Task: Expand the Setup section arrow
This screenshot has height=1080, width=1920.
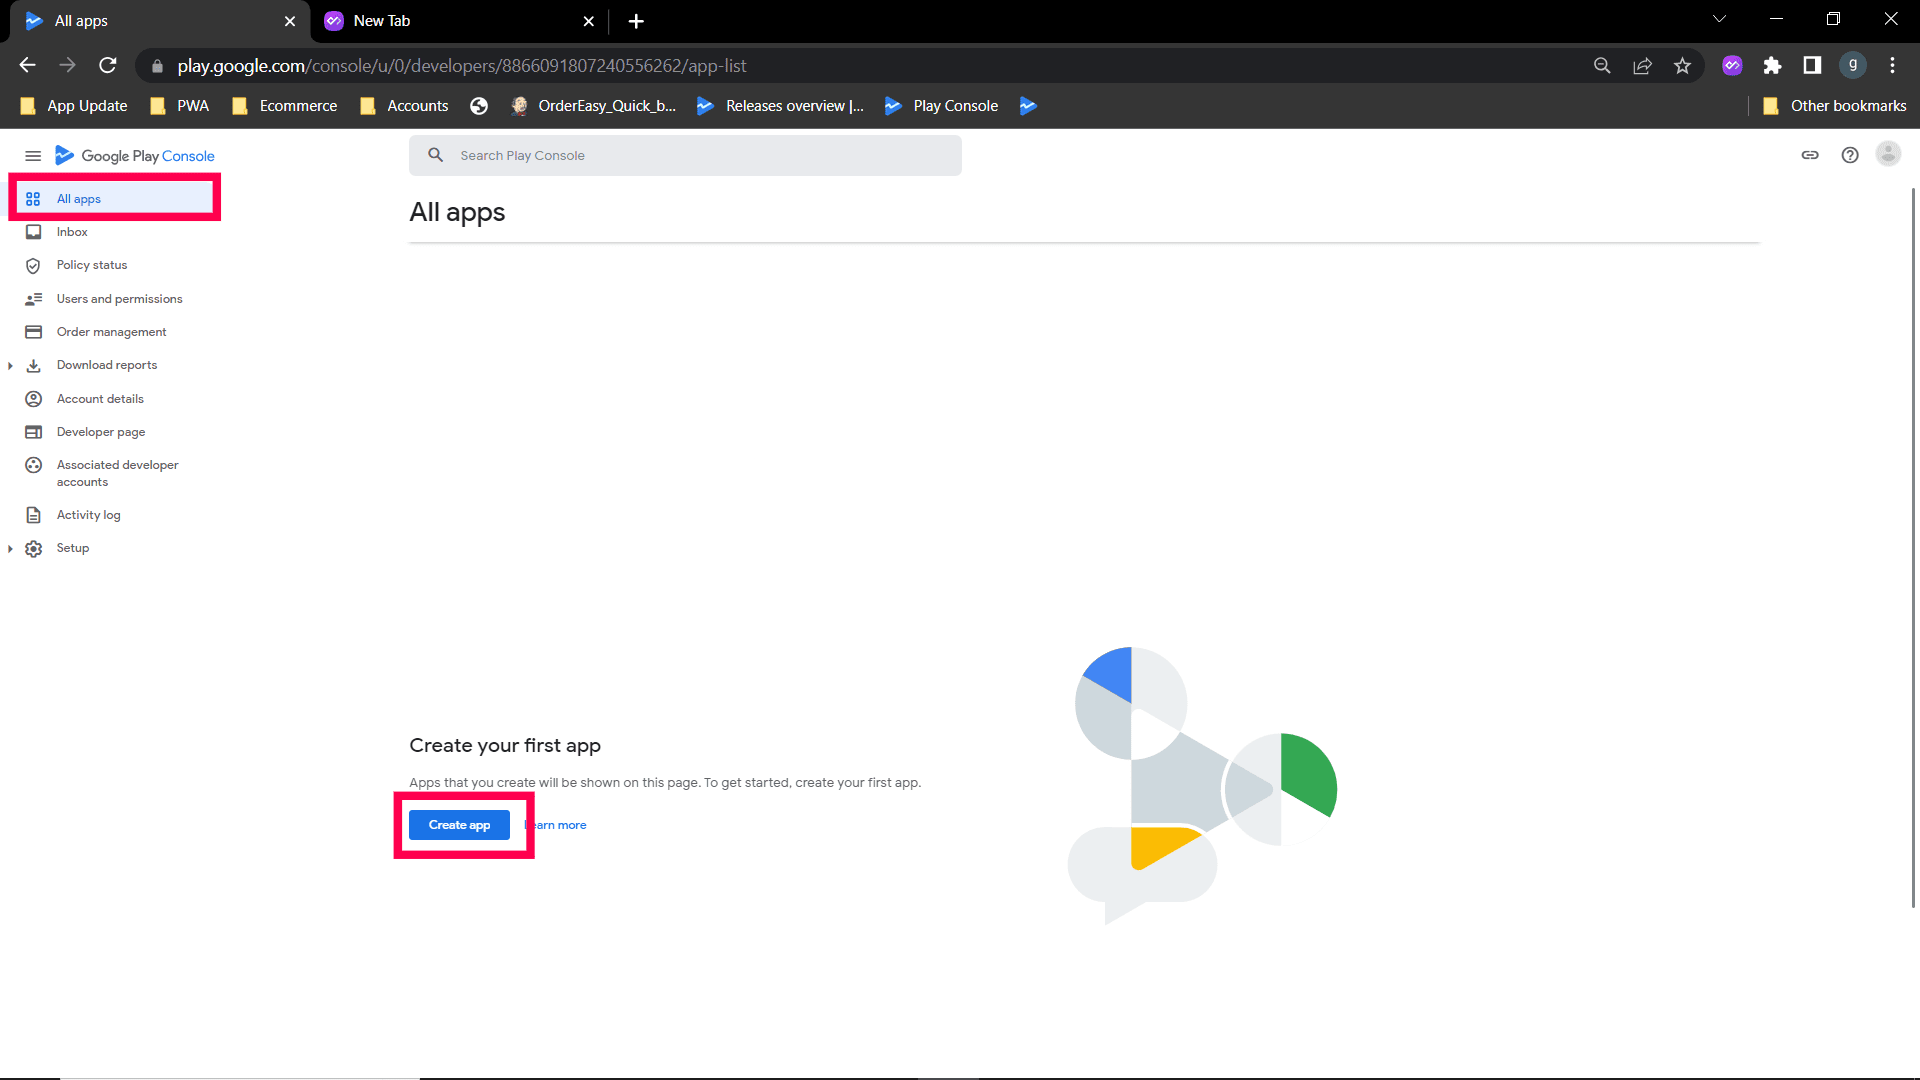Action: [10, 549]
